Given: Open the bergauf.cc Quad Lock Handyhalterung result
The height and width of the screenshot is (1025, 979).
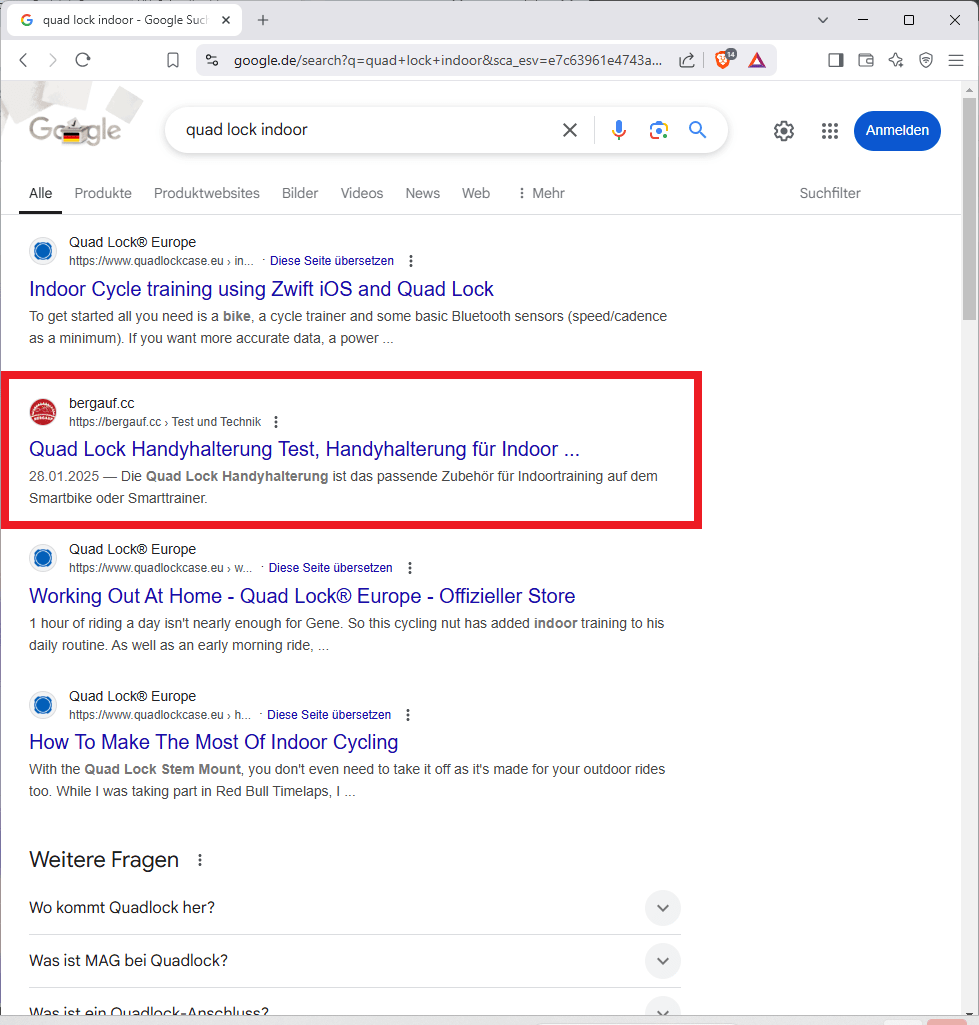Looking at the screenshot, I should 304,449.
